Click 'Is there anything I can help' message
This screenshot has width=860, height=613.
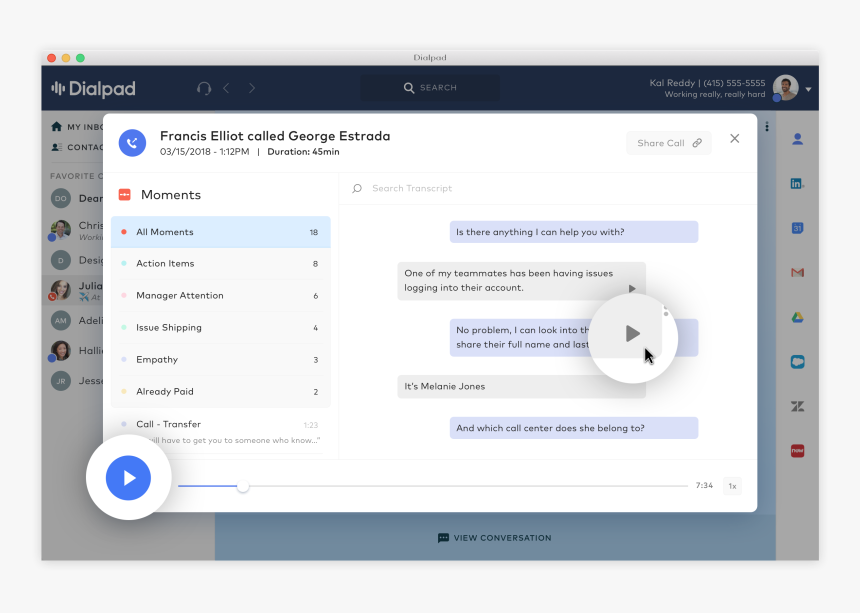[x=574, y=232]
